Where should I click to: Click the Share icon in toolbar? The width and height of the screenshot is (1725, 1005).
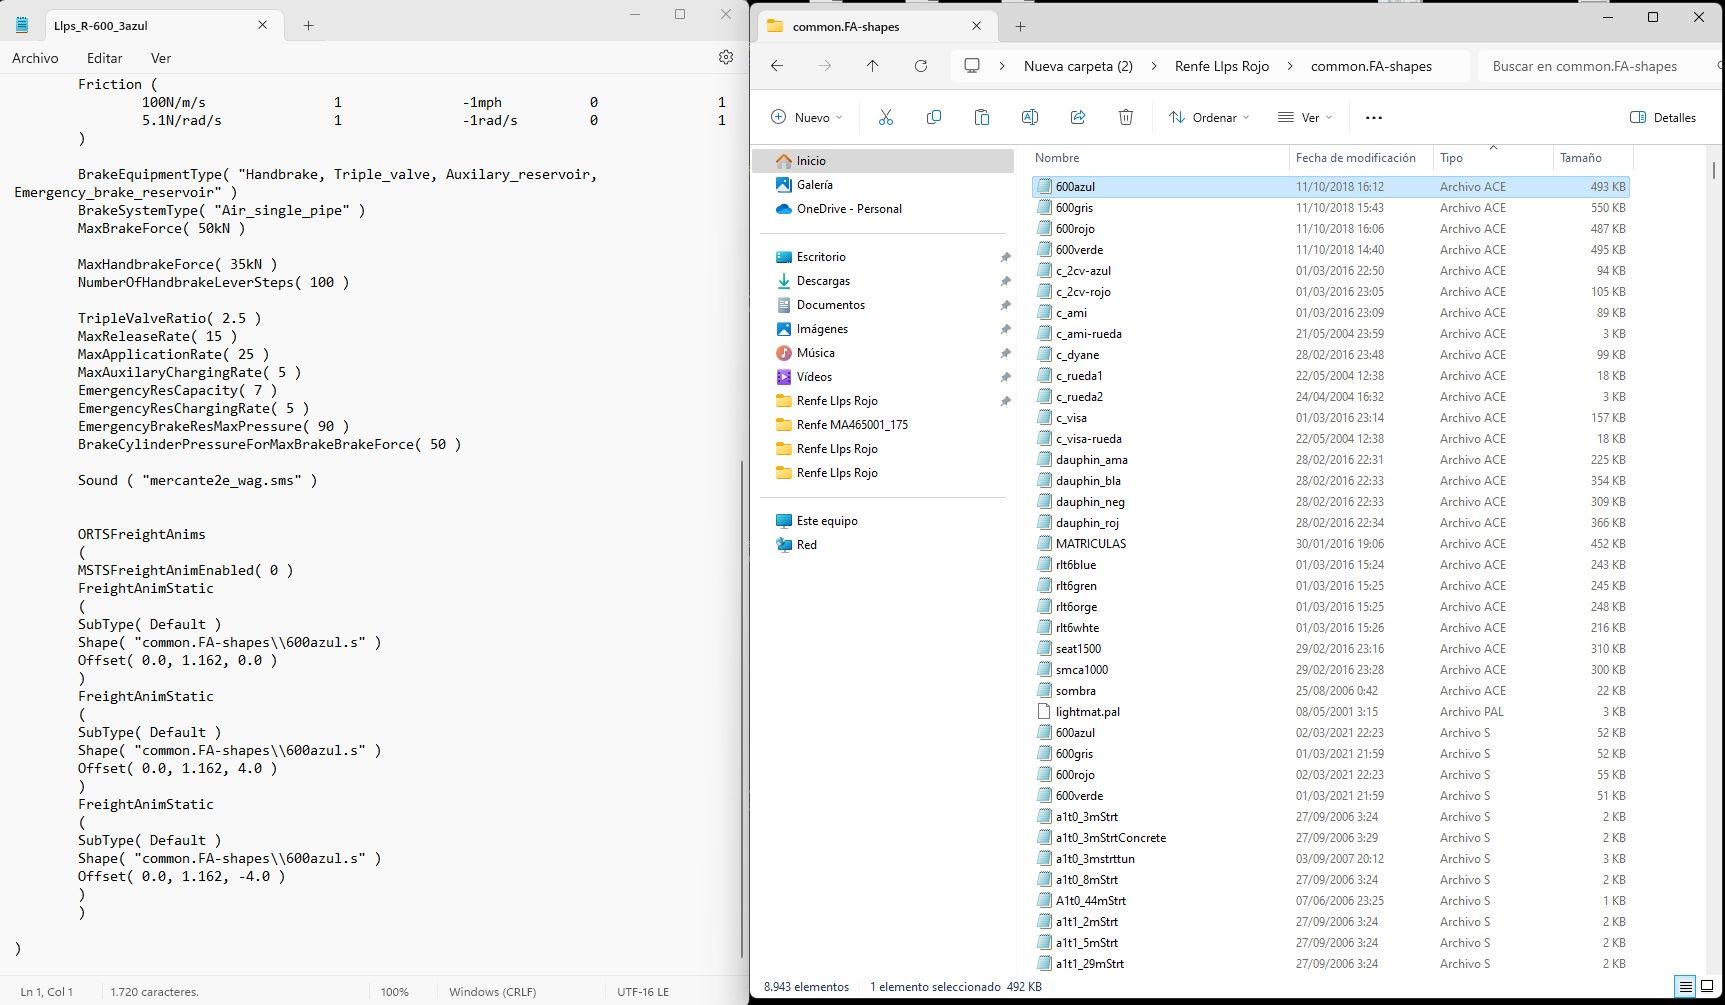point(1078,117)
